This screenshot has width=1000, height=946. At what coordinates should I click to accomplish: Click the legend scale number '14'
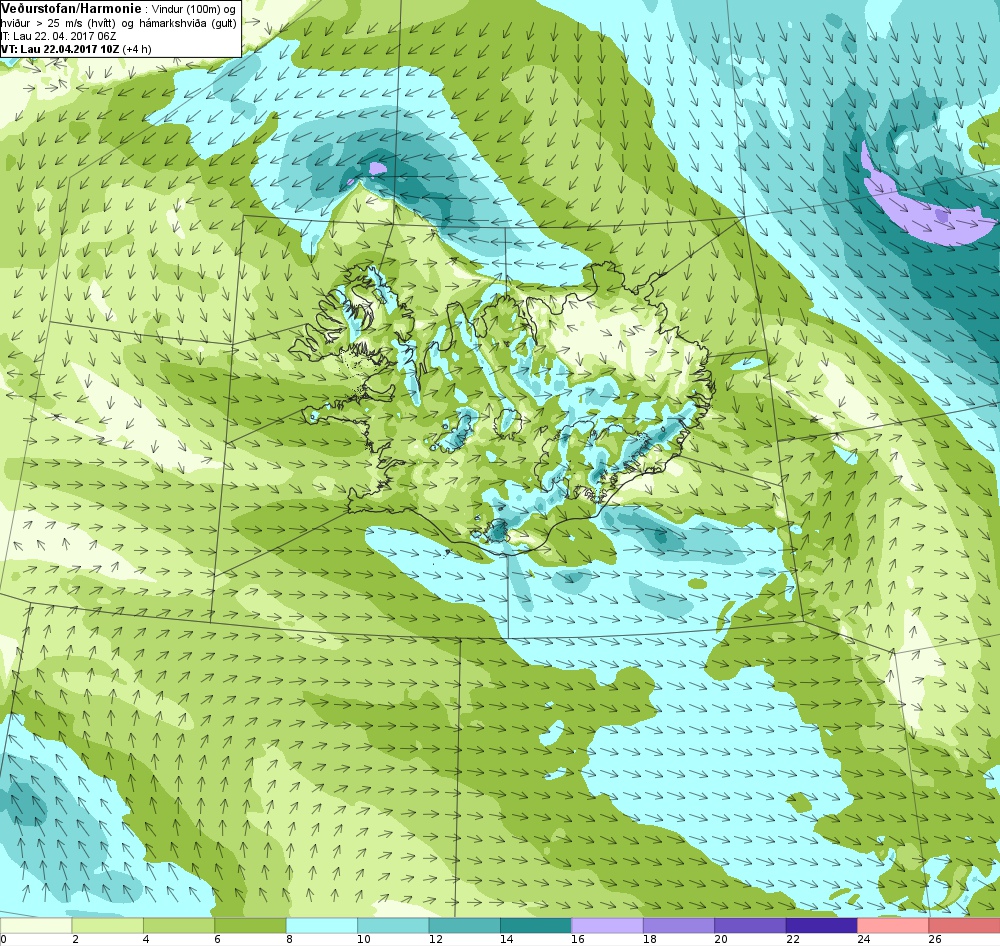tap(506, 939)
